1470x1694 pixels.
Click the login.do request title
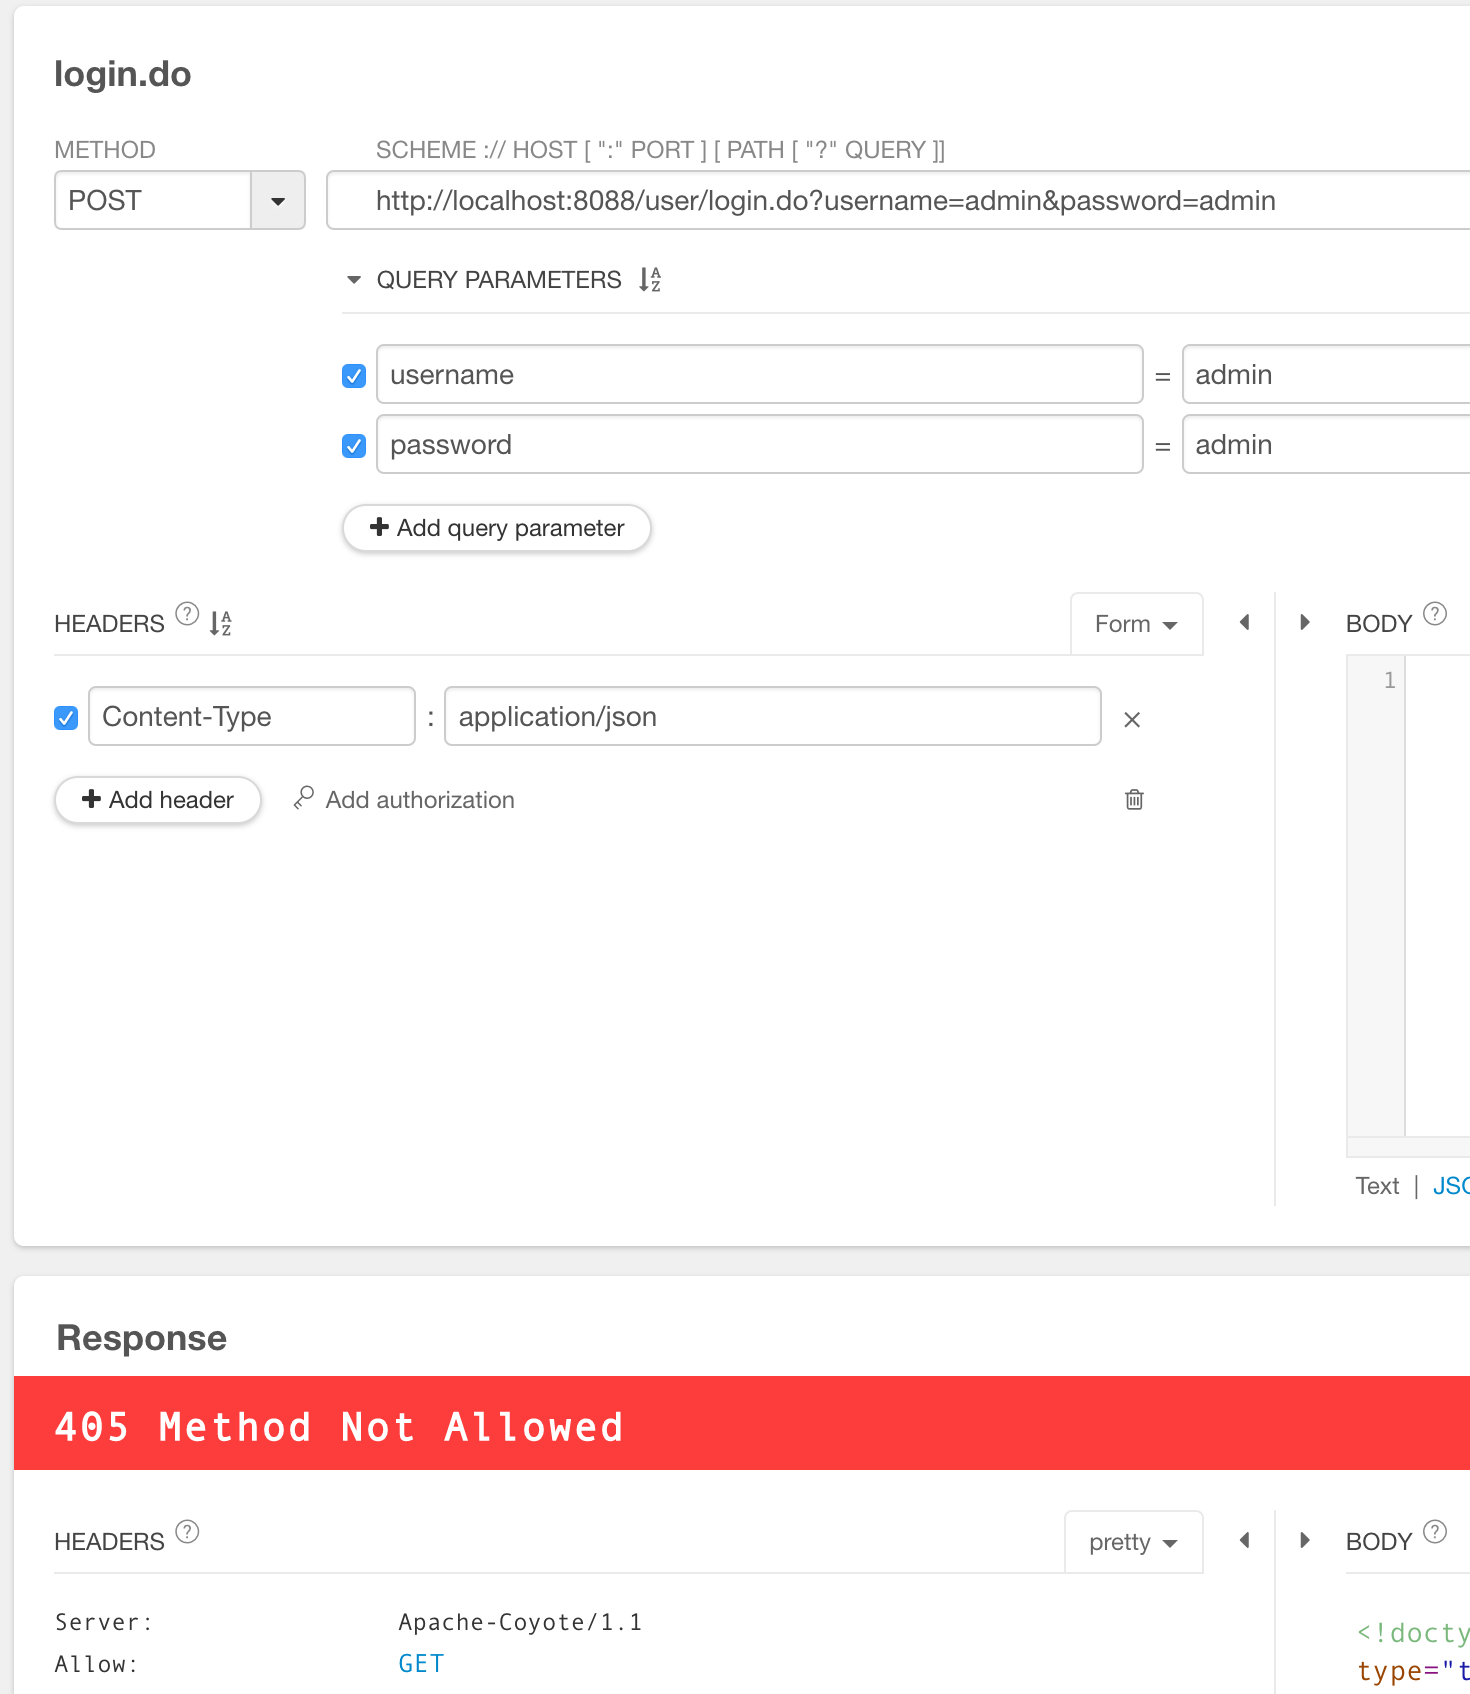(x=122, y=74)
